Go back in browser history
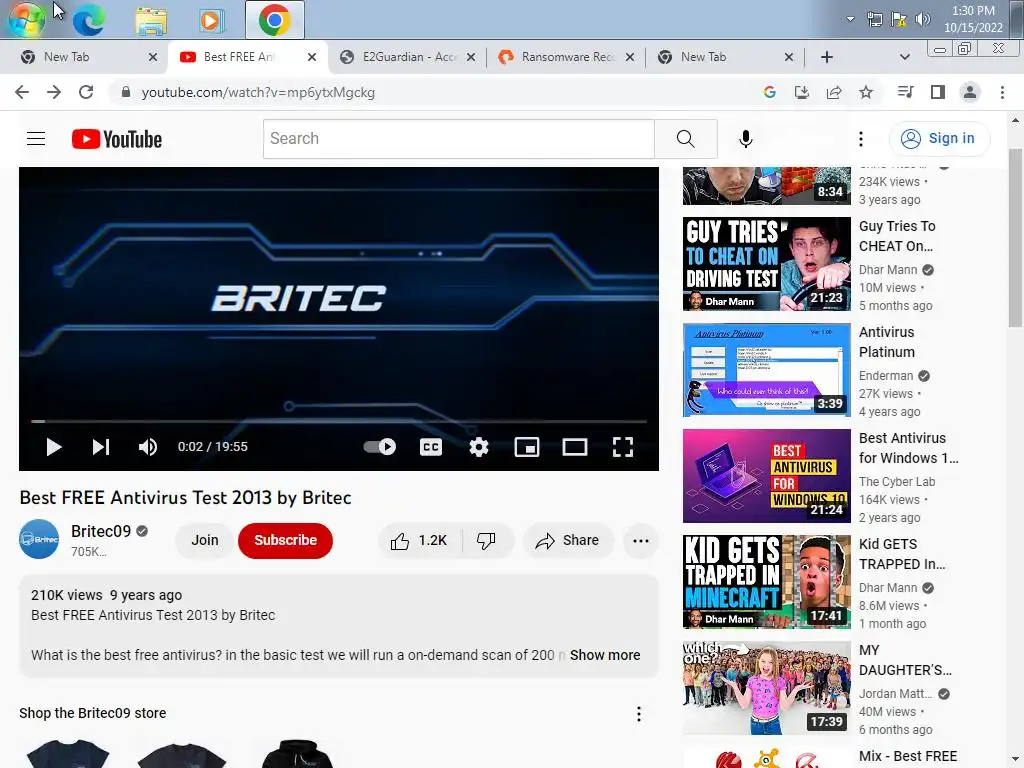The height and width of the screenshot is (768, 1024). (22, 92)
